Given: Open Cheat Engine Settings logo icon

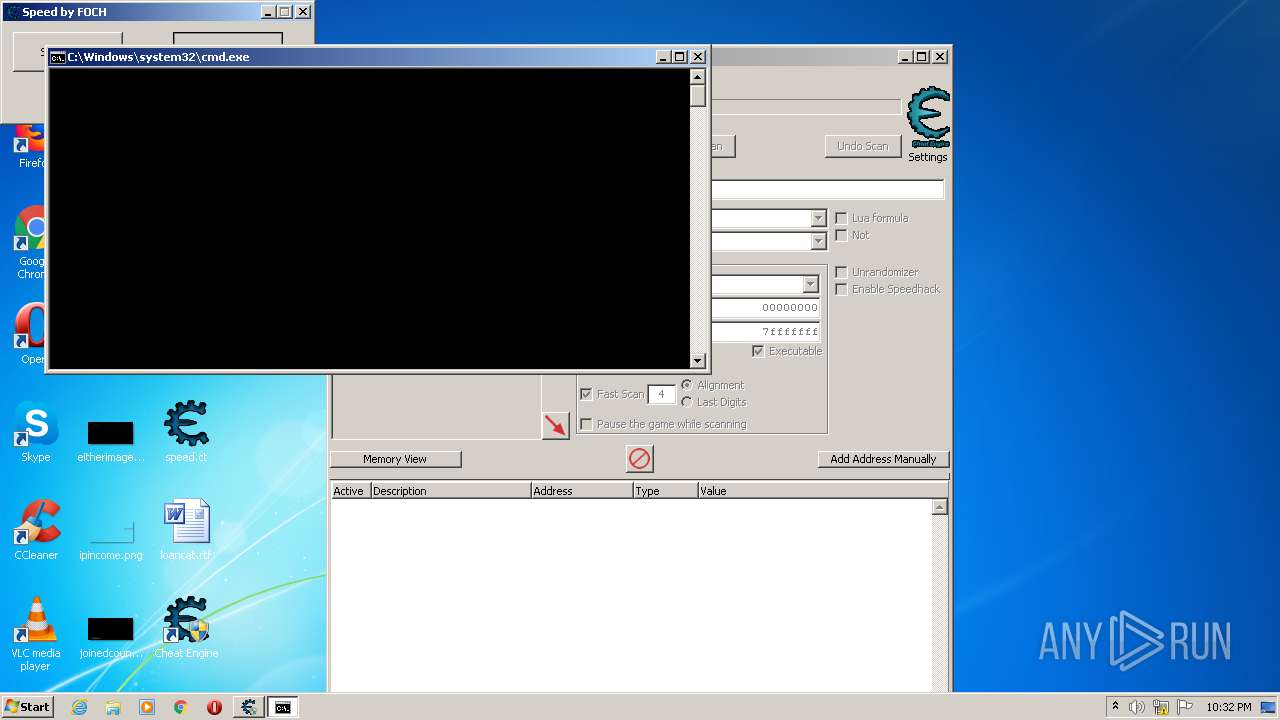Looking at the screenshot, I should (x=928, y=117).
